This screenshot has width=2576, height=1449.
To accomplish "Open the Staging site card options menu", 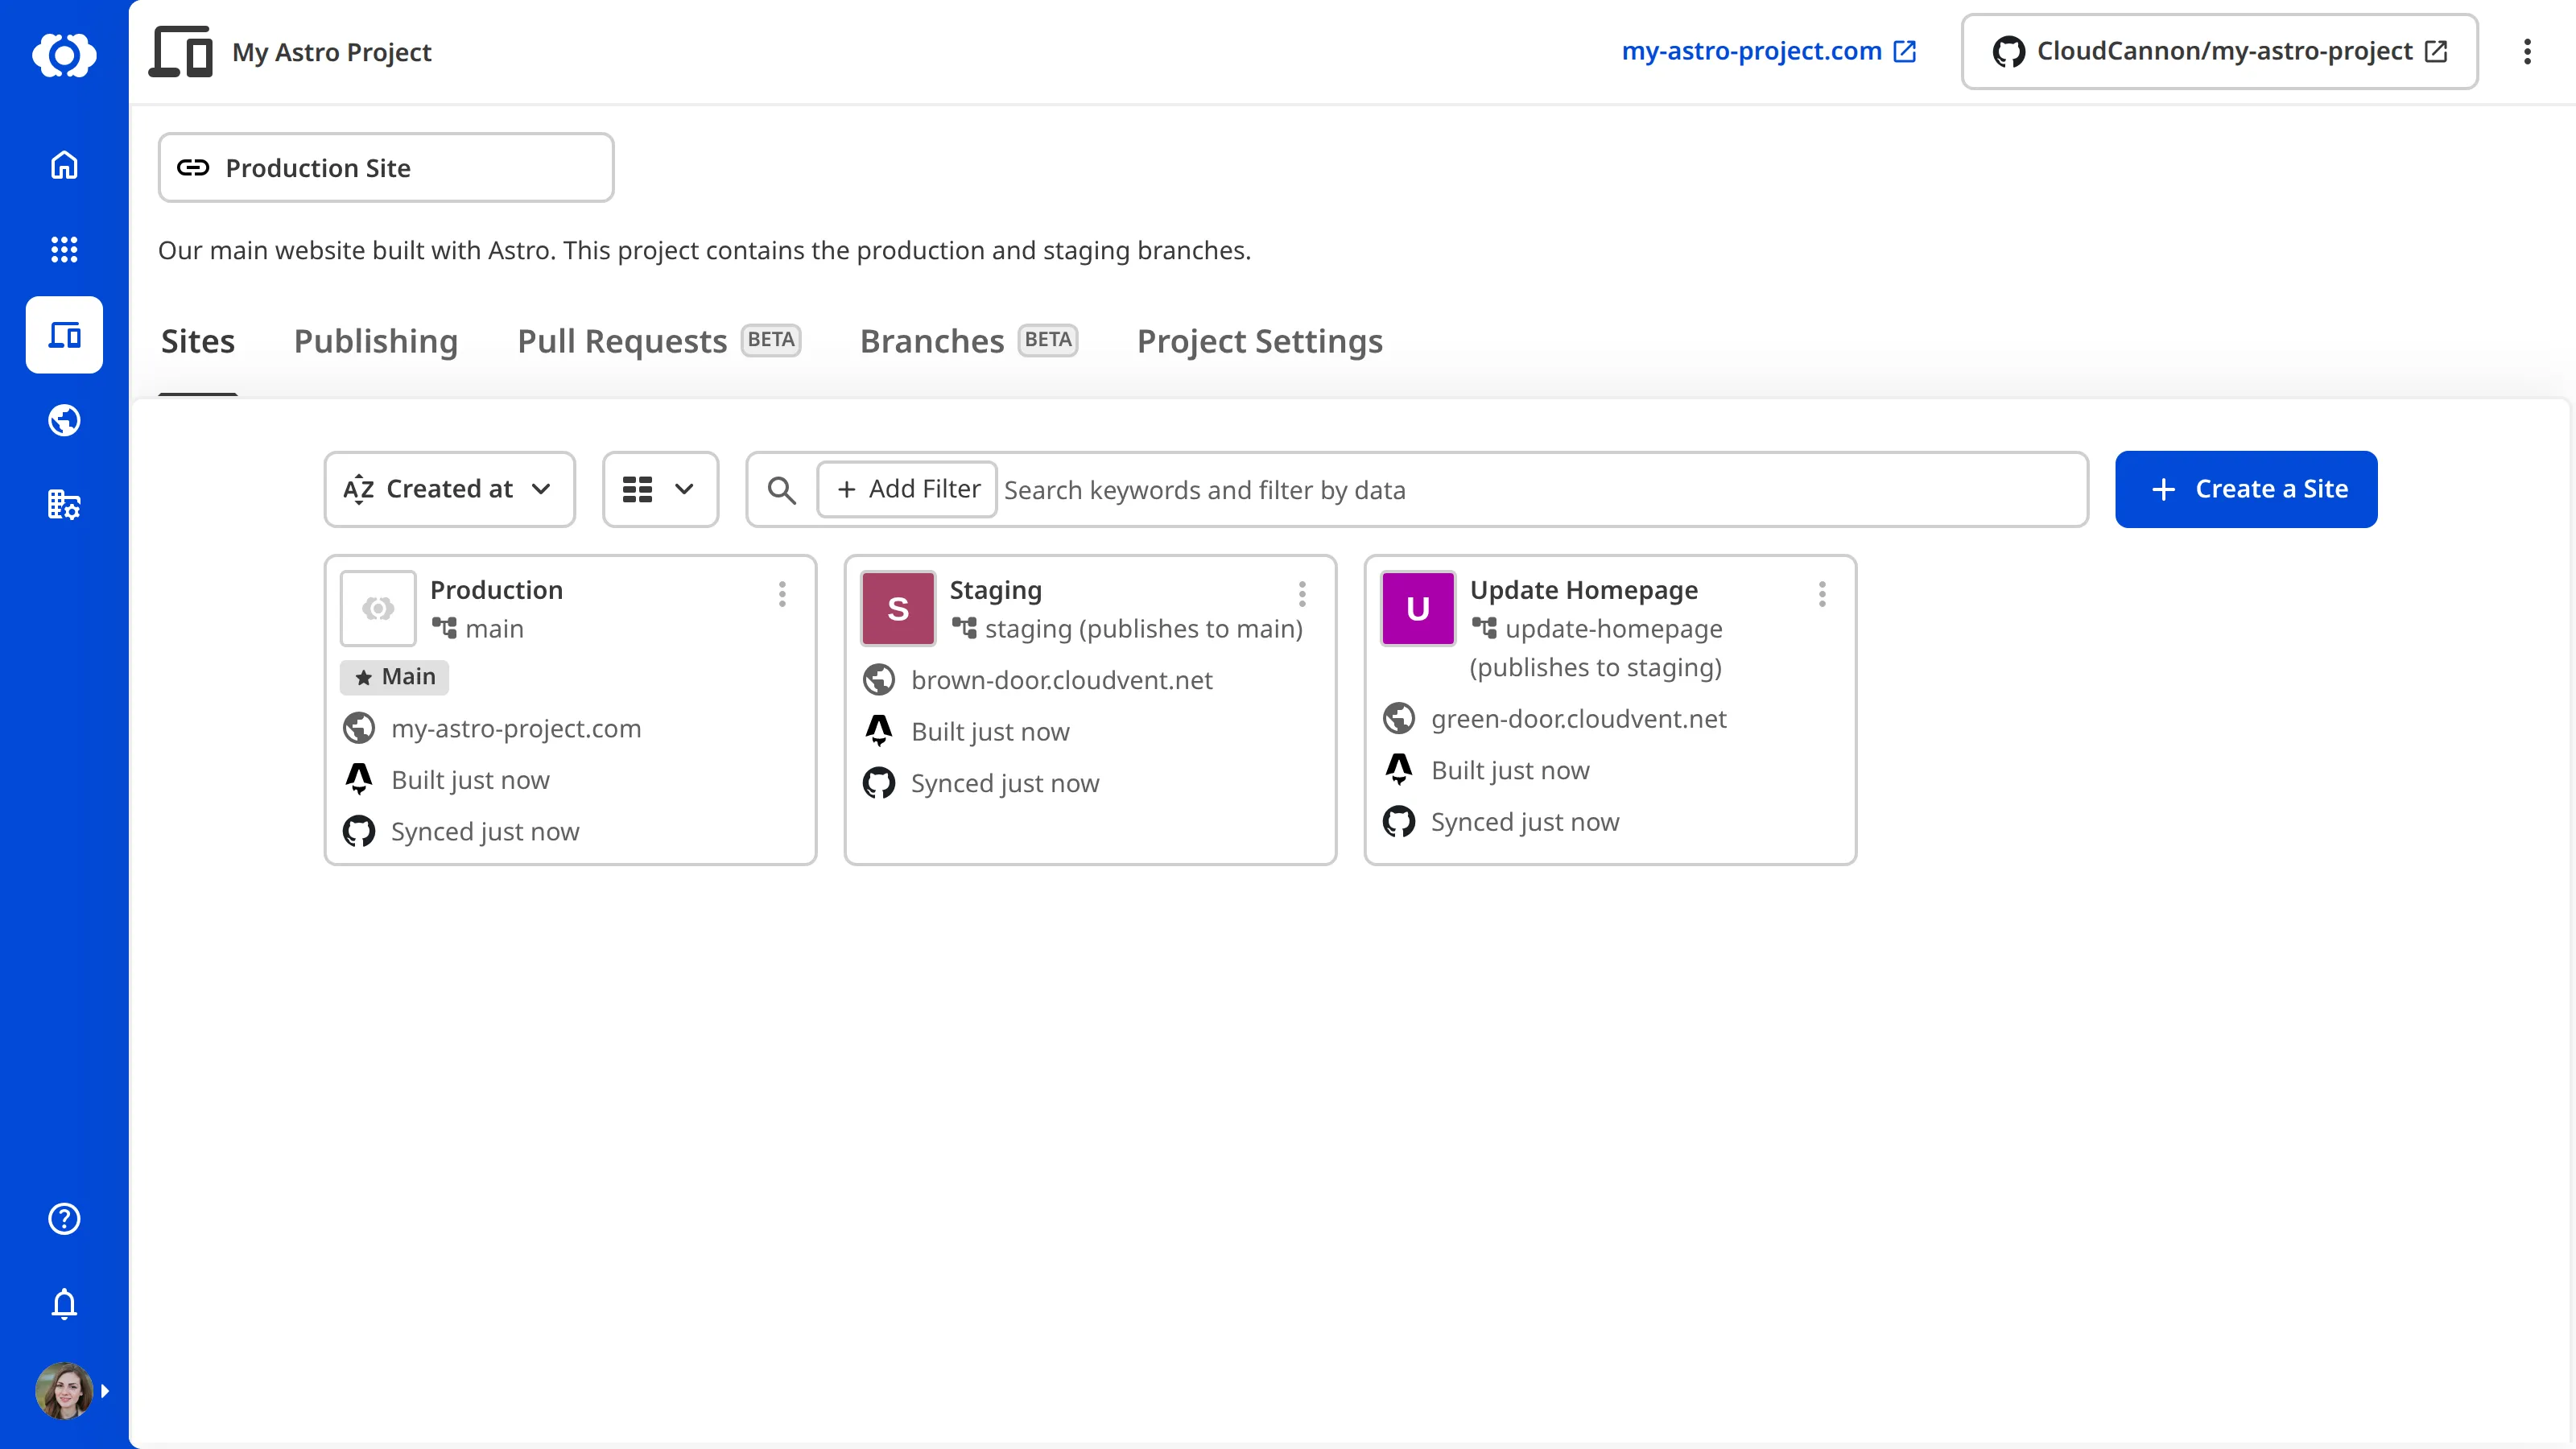I will click(1302, 595).
